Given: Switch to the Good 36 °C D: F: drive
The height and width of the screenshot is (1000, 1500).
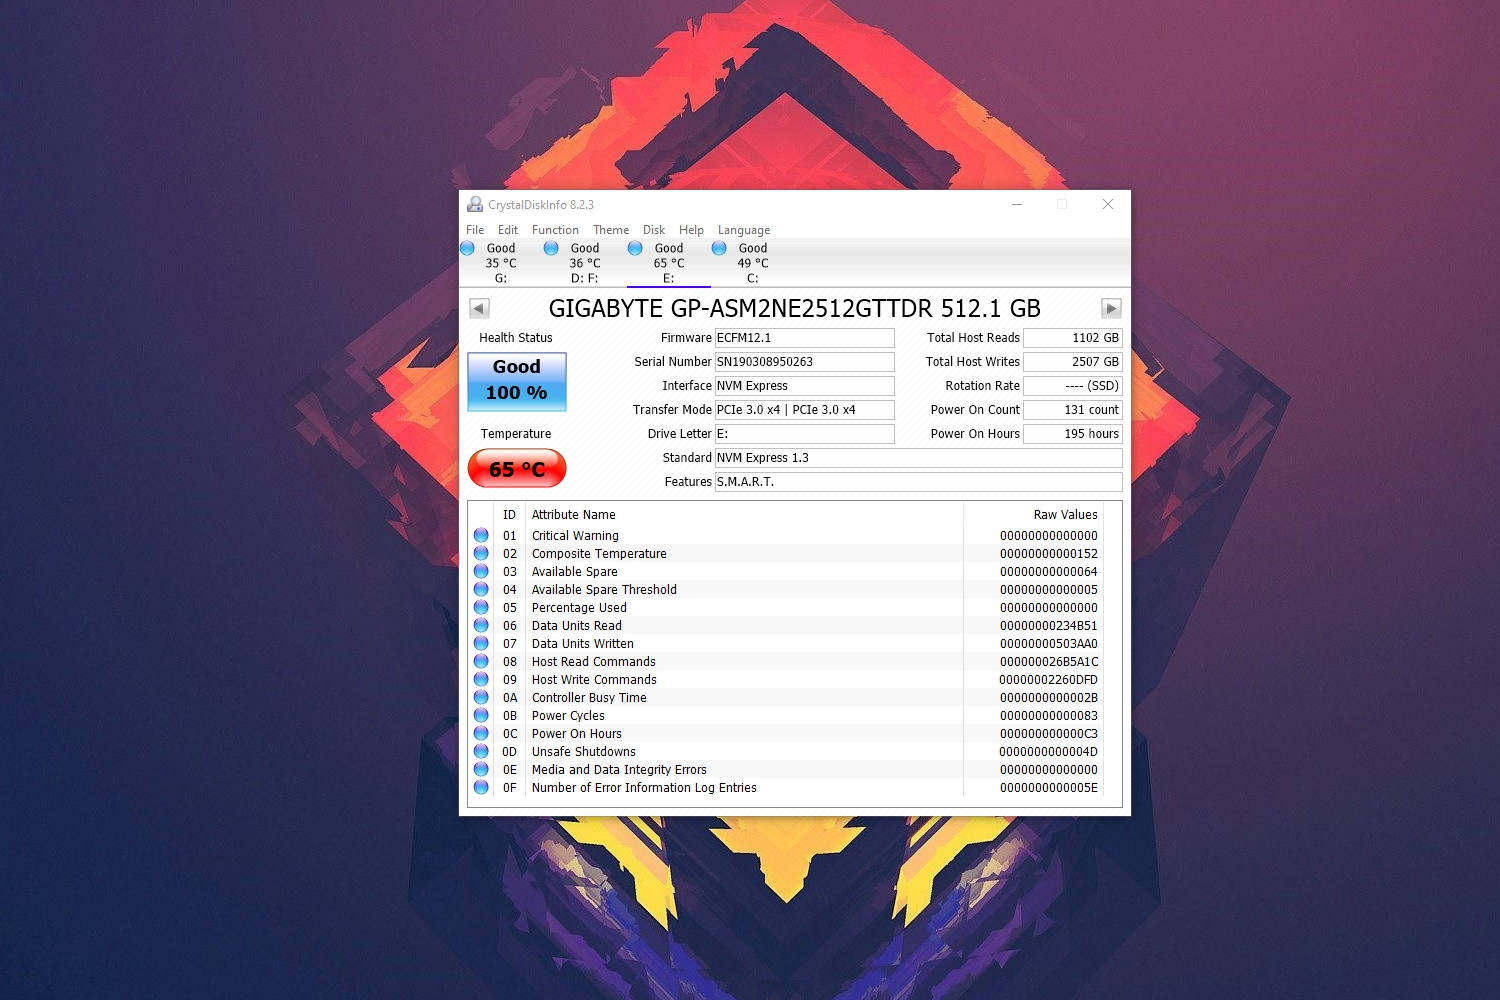Looking at the screenshot, I should [585, 263].
